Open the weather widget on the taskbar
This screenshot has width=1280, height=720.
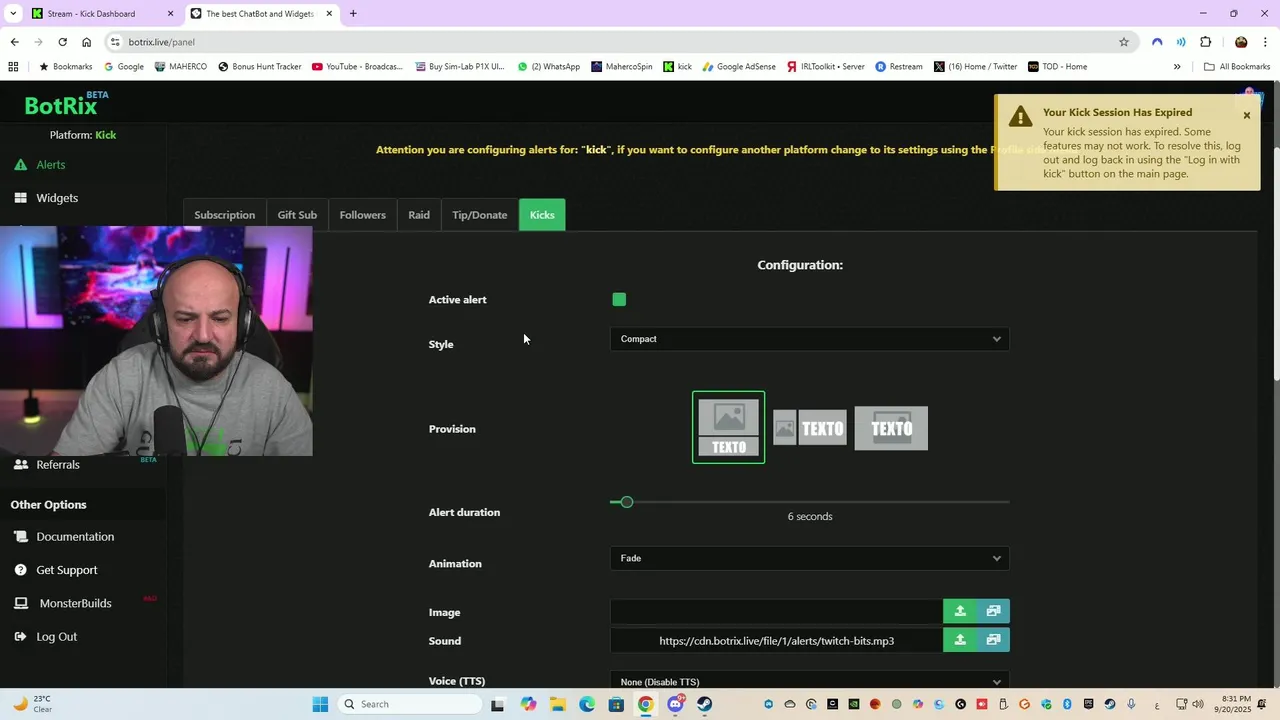click(32, 704)
